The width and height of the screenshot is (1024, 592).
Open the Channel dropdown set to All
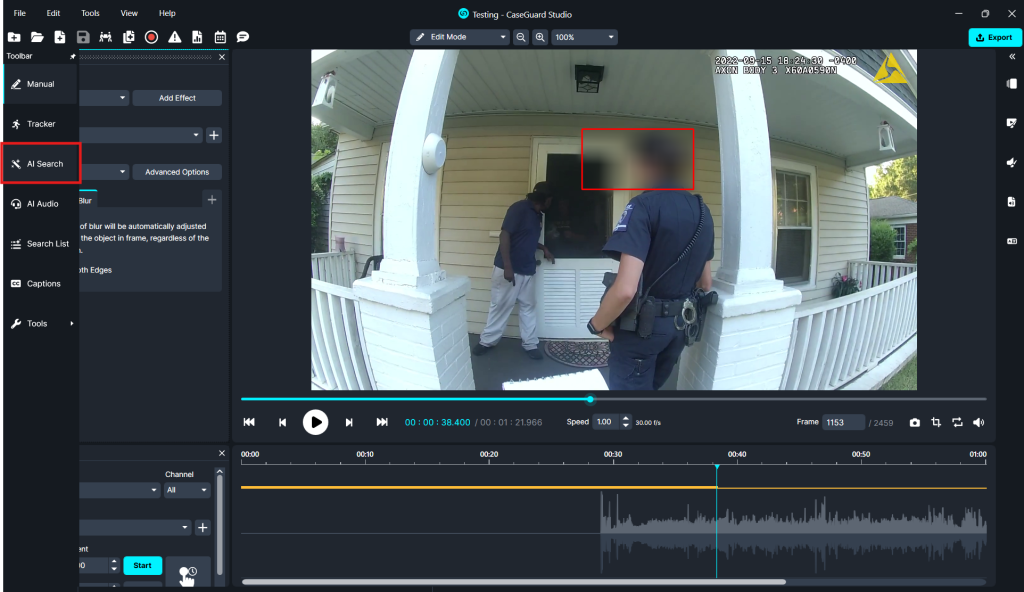tap(188, 490)
